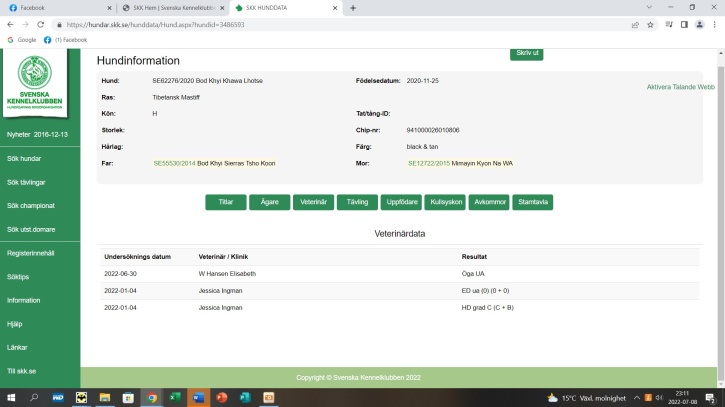The image size is (725, 407).
Task: Open the (1) Facebook bookmark
Action: click(65, 40)
